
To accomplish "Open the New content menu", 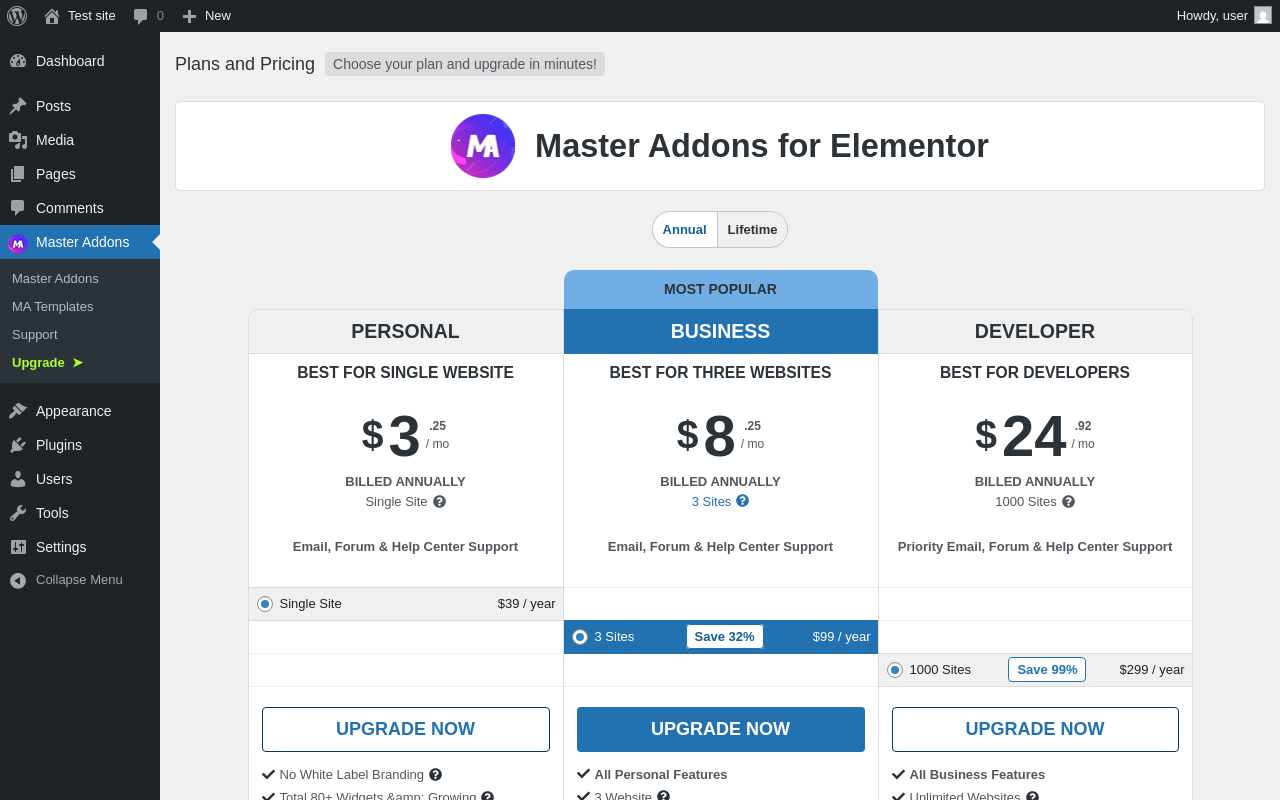I will coord(207,16).
